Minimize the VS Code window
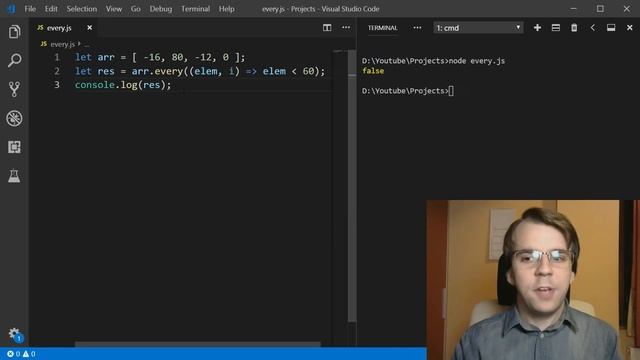 (573, 9)
